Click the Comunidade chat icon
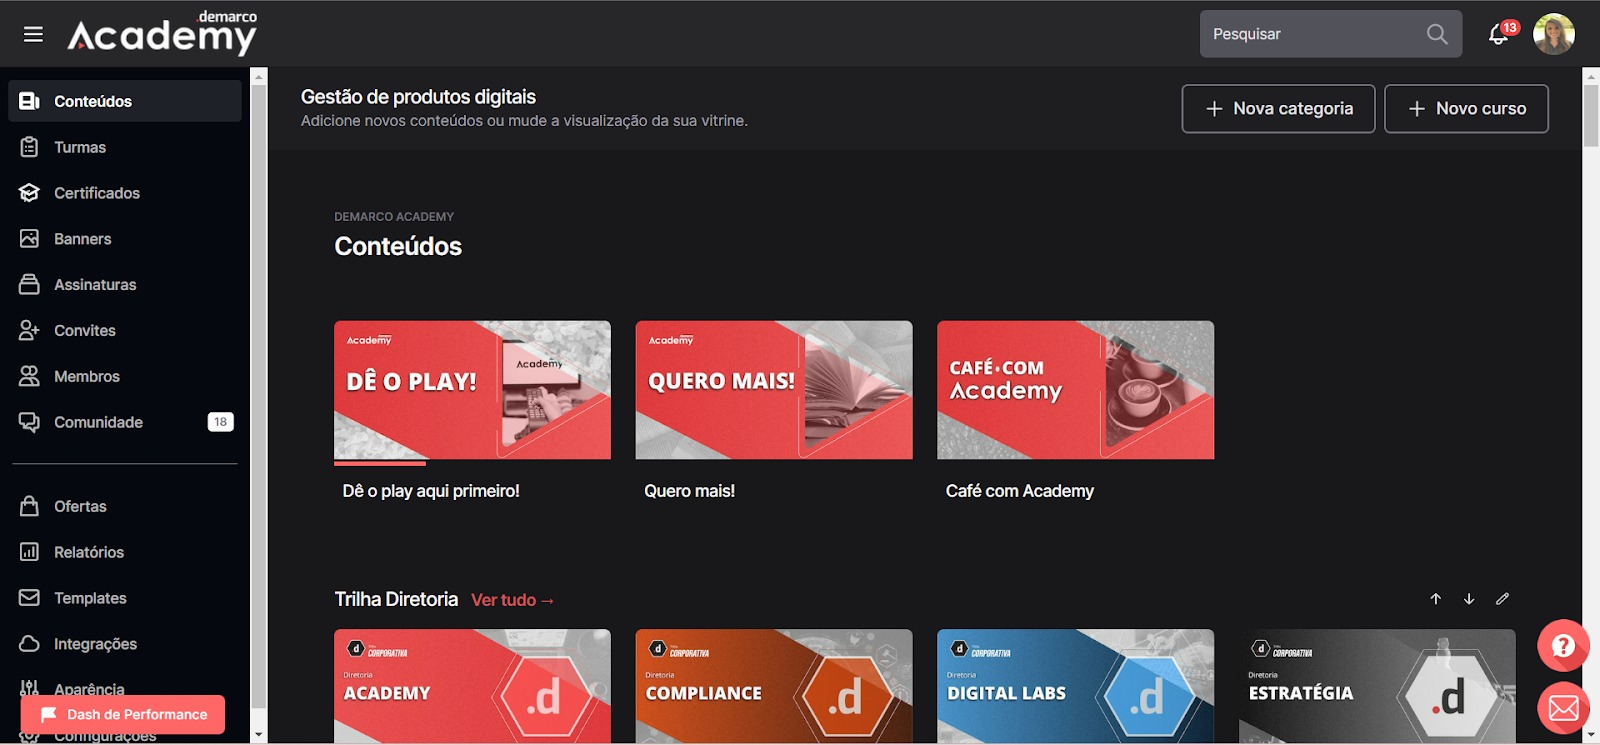 [29, 422]
